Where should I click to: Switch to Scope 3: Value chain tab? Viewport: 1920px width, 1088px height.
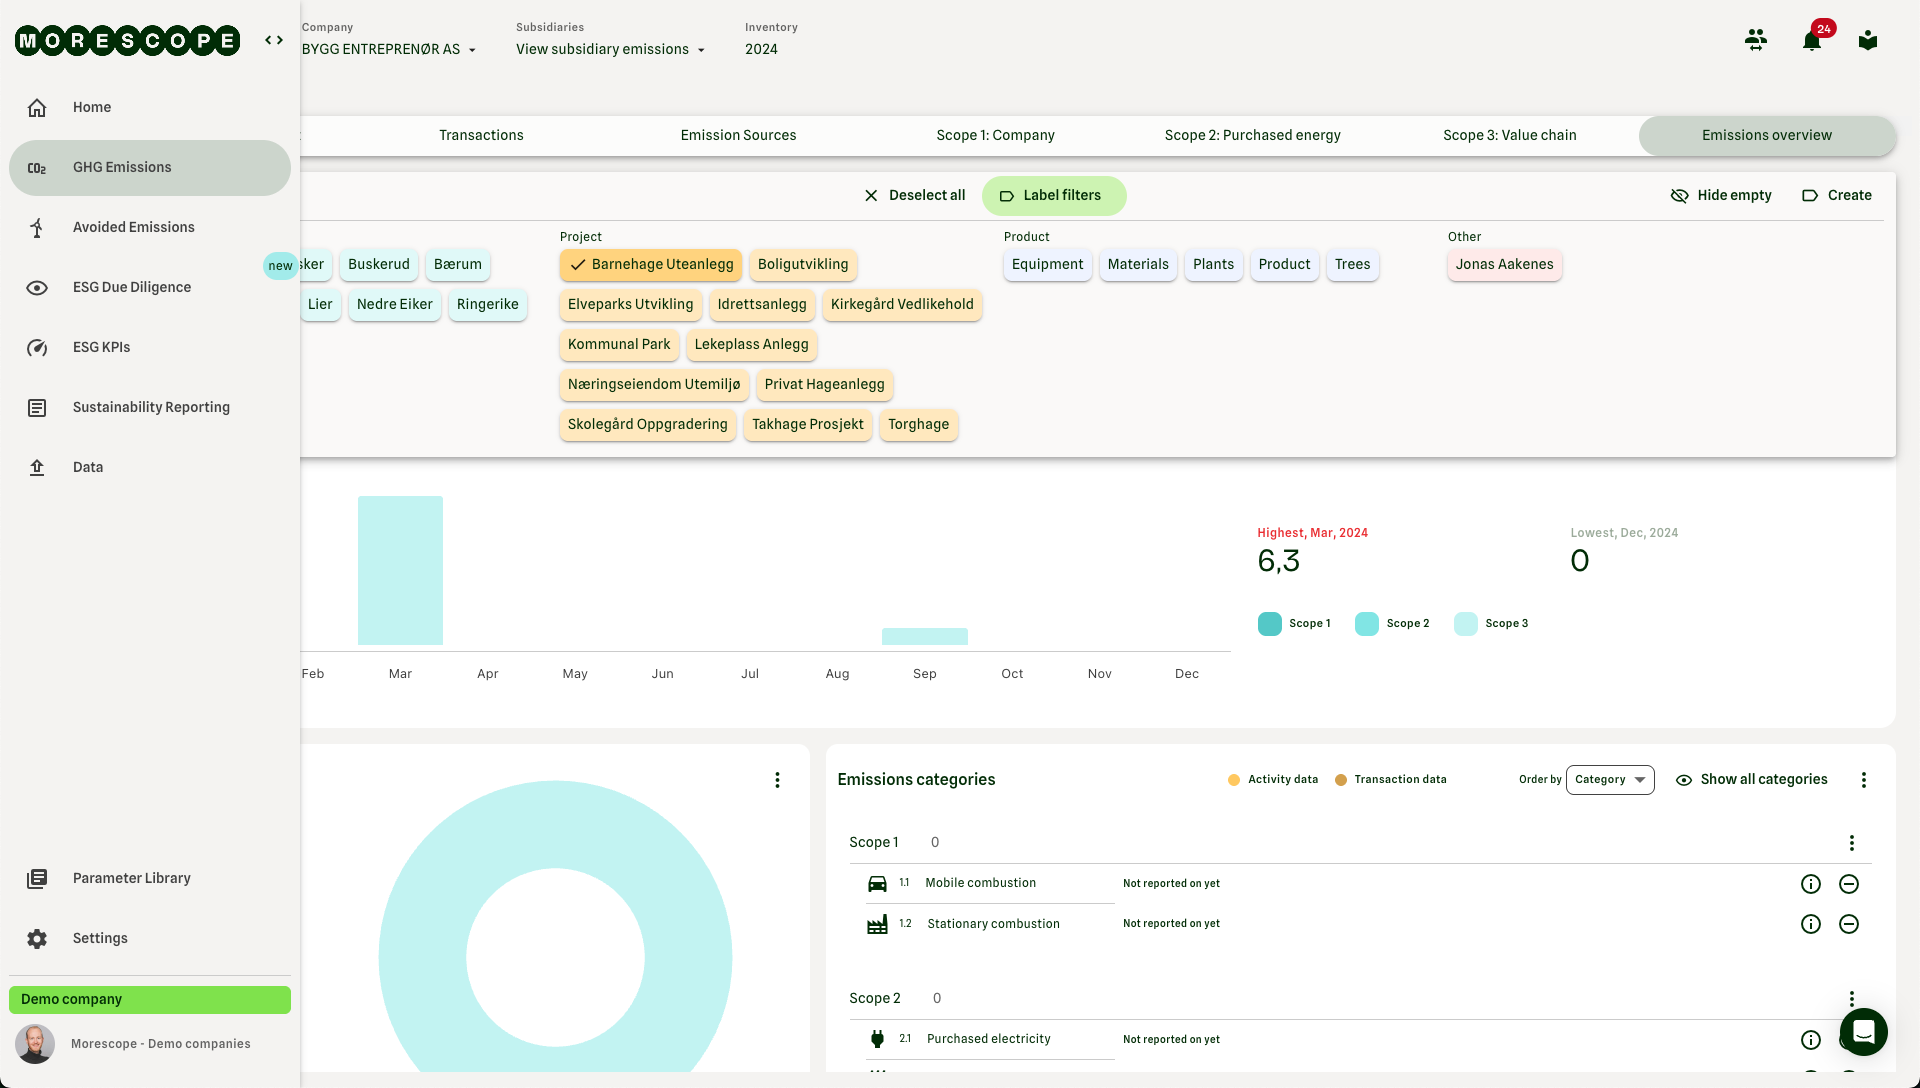click(x=1509, y=136)
